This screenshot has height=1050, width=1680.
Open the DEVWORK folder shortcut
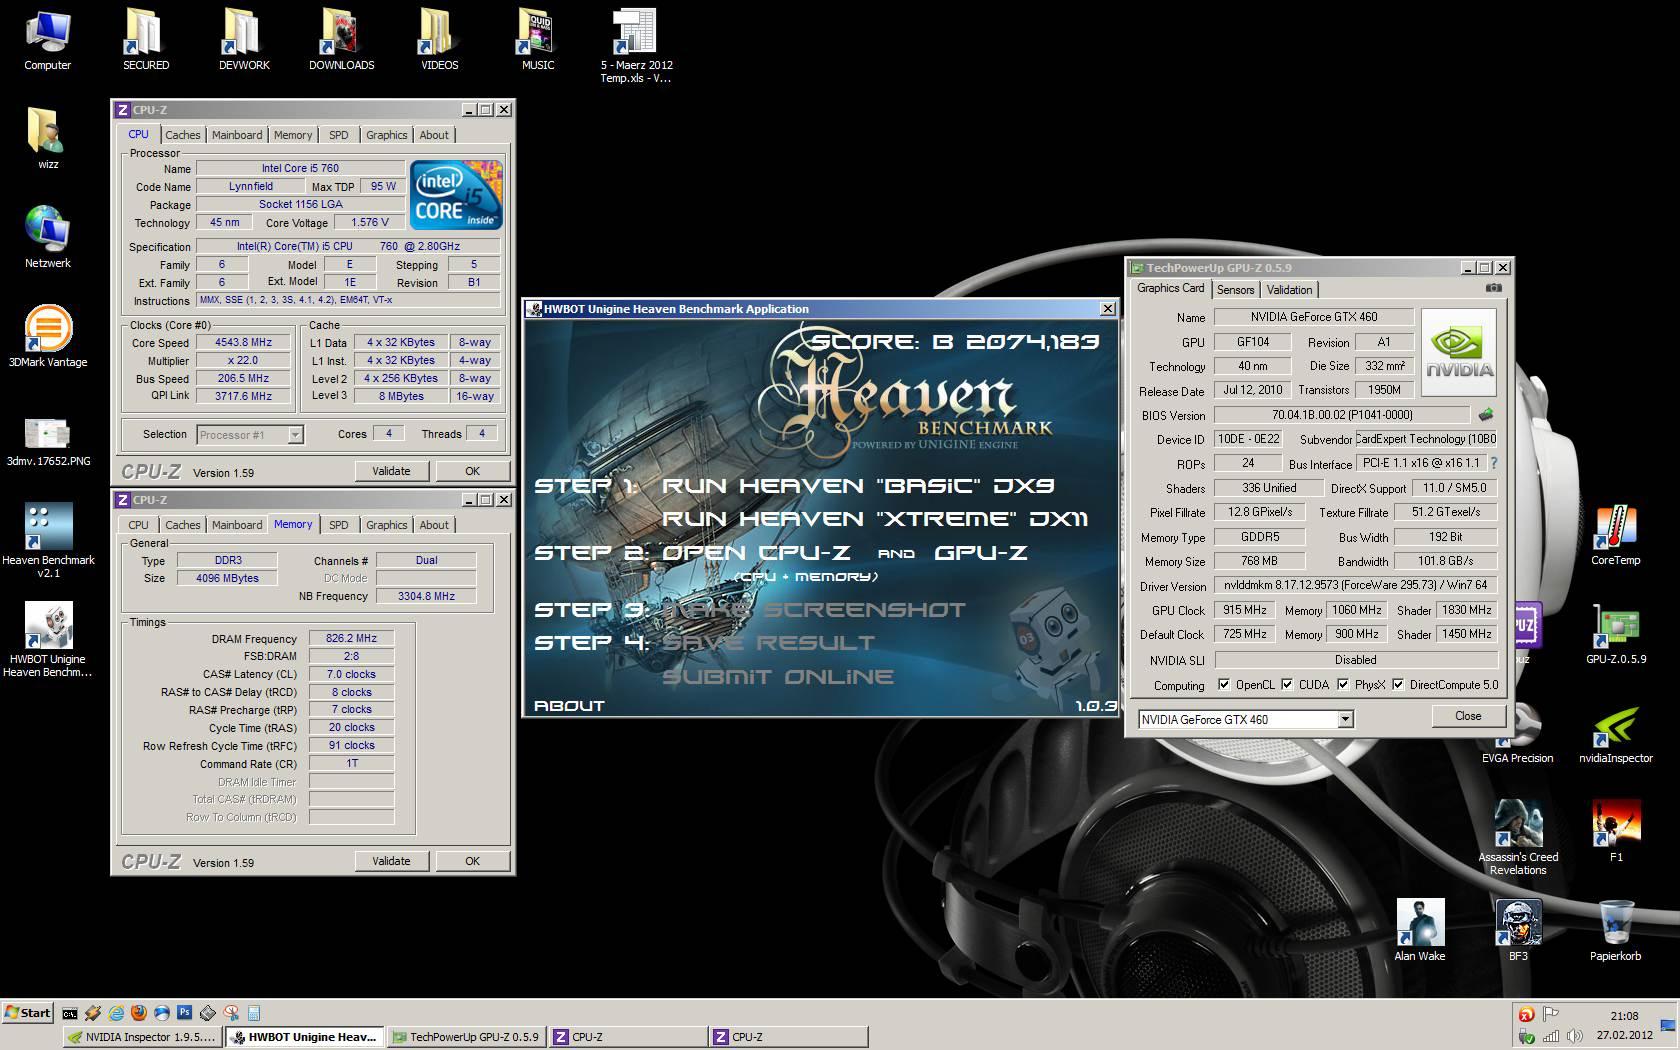point(244,40)
